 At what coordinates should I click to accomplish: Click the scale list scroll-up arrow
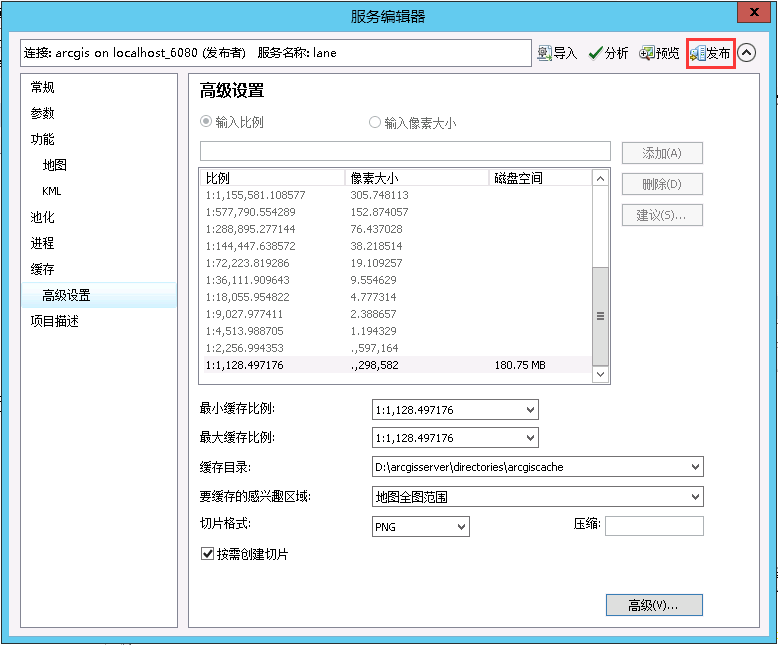pos(600,179)
